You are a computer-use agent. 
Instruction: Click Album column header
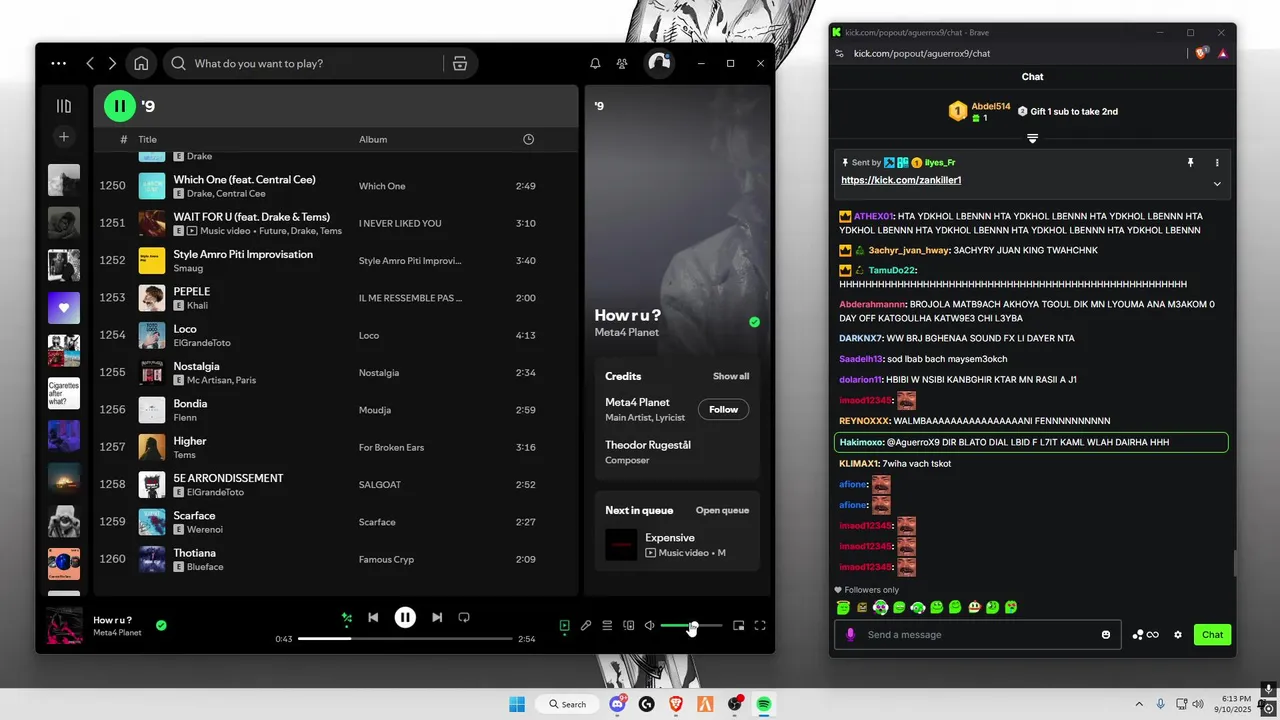[373, 139]
